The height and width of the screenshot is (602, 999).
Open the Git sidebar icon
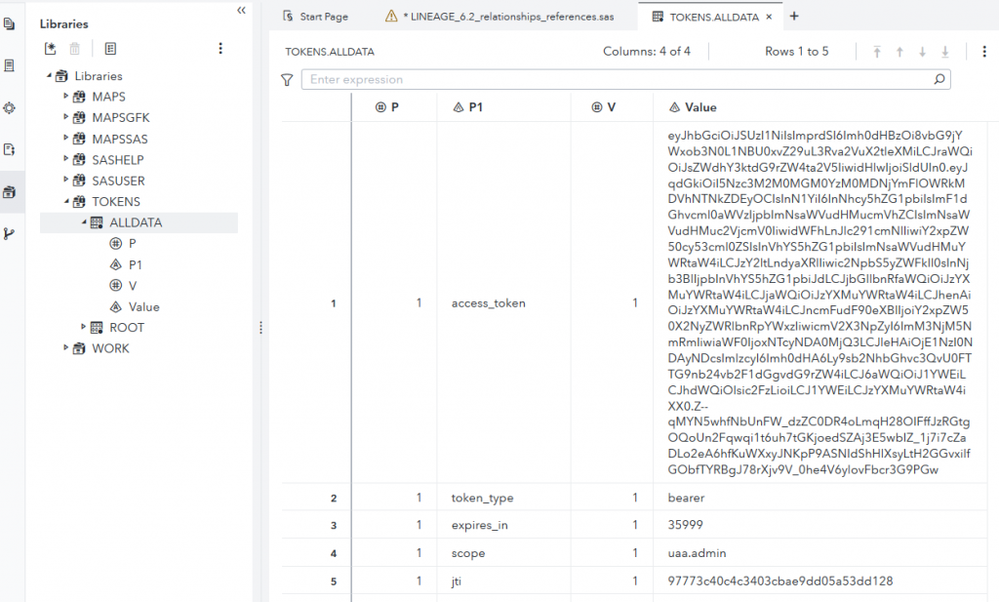click(9, 234)
